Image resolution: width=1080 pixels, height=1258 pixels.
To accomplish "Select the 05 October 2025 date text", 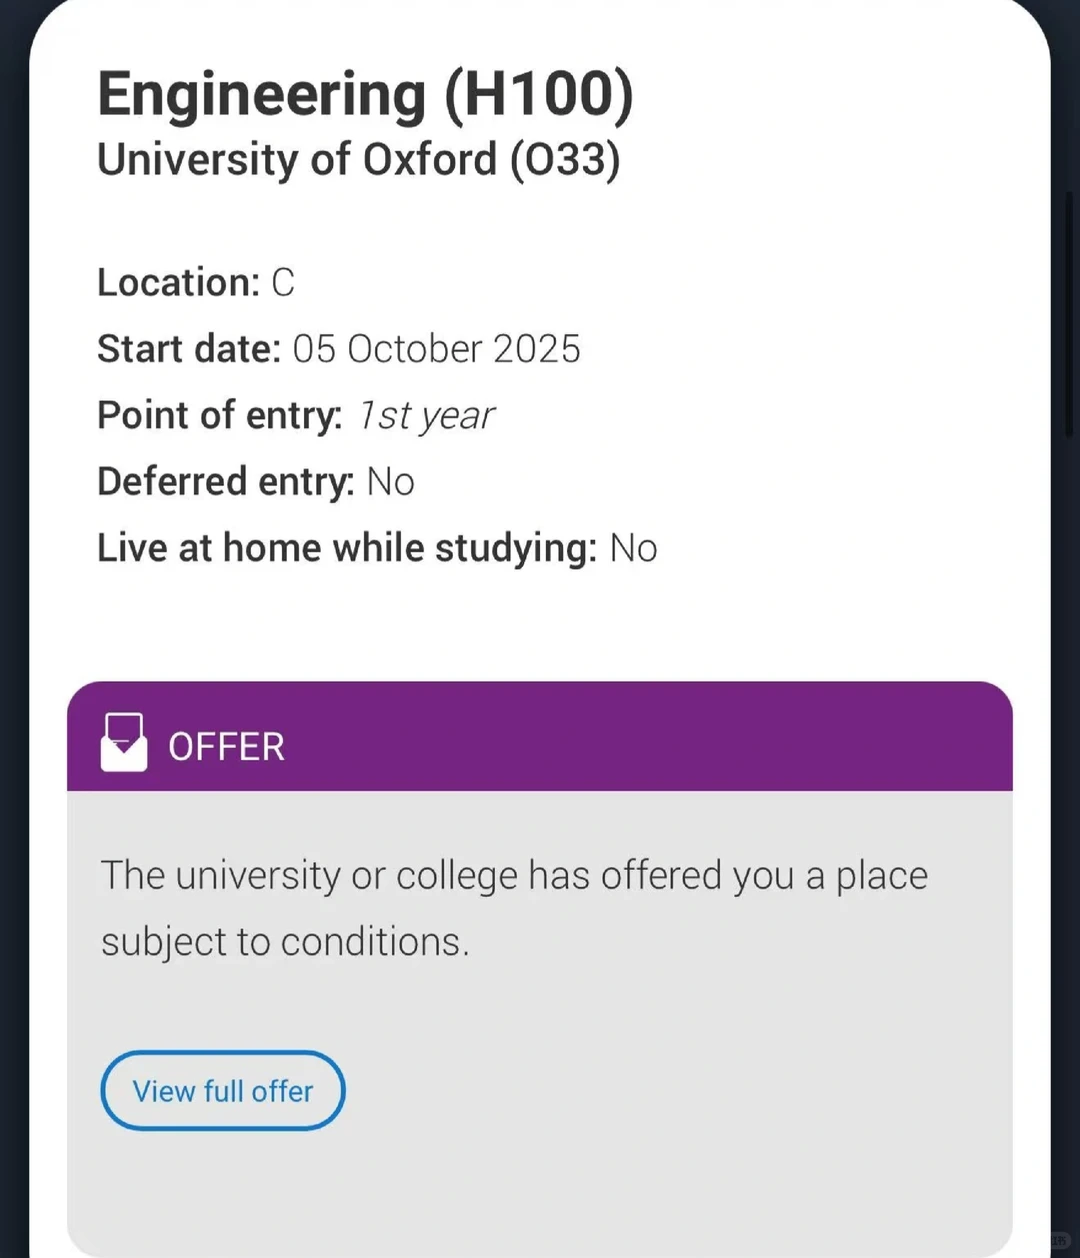I will click(436, 349).
